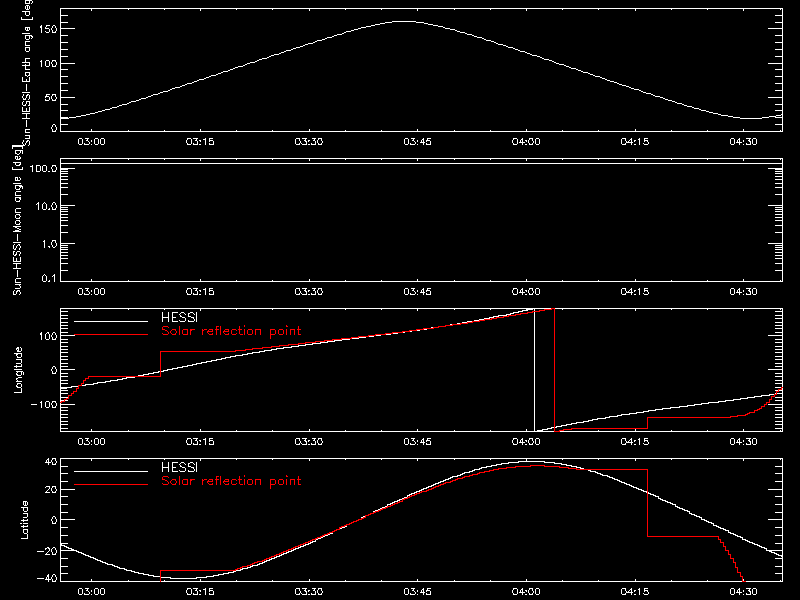This screenshot has width=800, height=600.
Task: Click 03:45 time label under Earth angle plot
Action: tap(417, 142)
